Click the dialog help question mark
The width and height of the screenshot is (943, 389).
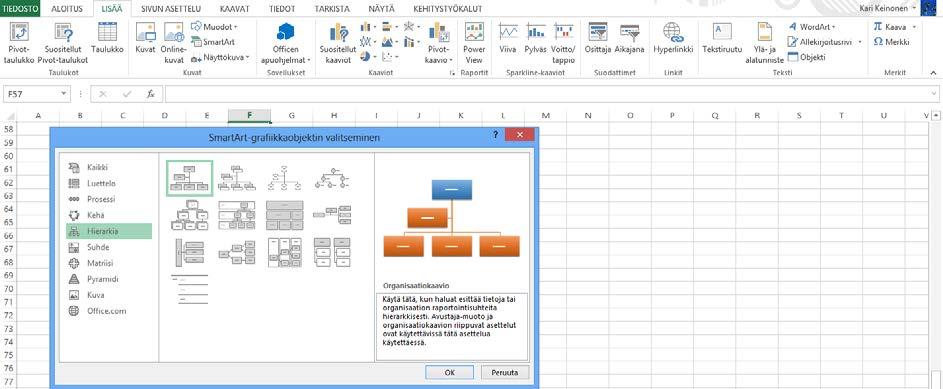[x=496, y=135]
